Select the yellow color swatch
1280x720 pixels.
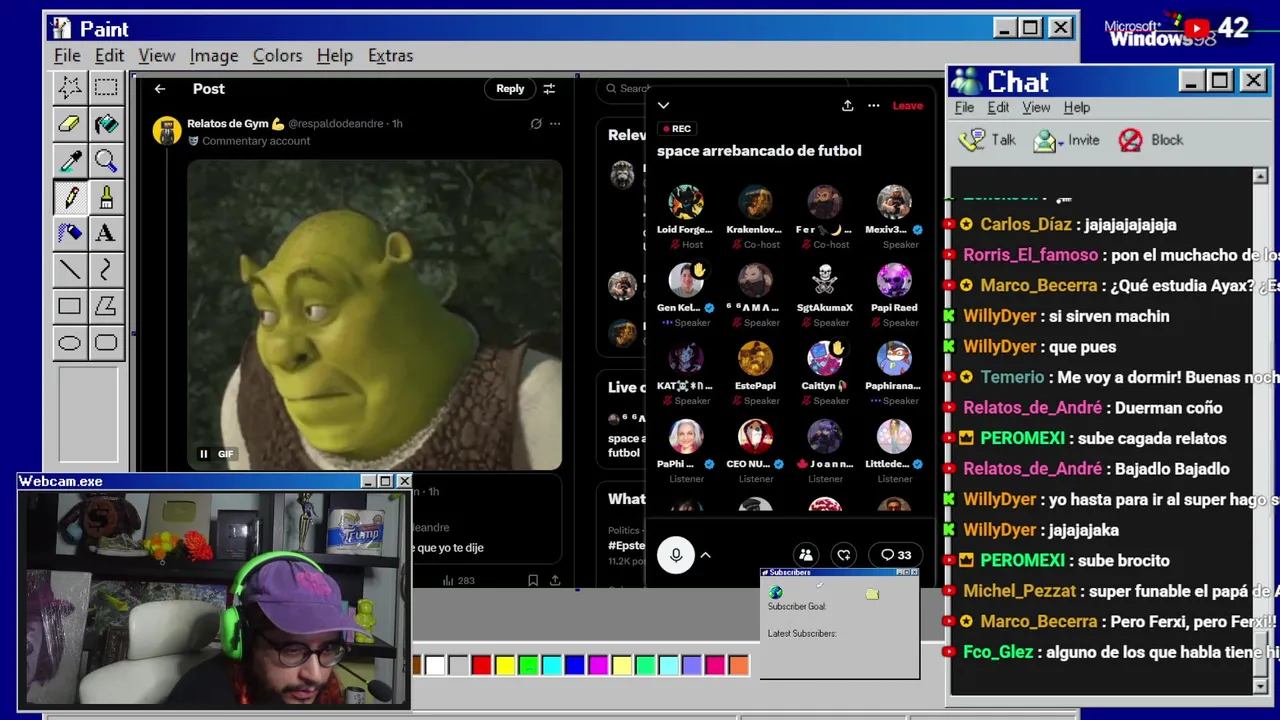point(505,665)
